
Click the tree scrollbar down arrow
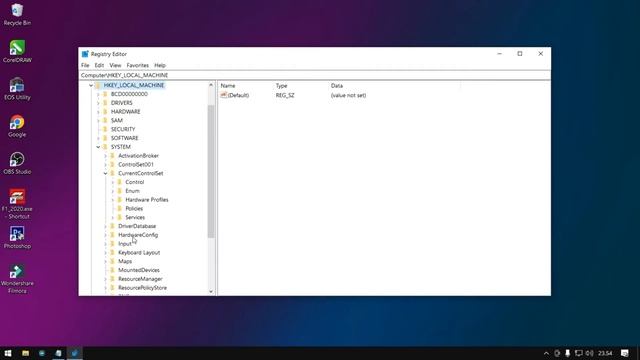click(x=211, y=291)
